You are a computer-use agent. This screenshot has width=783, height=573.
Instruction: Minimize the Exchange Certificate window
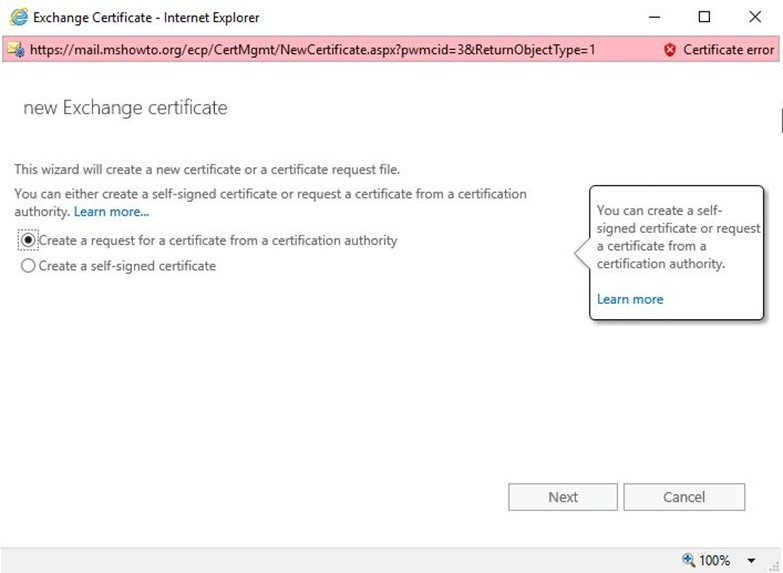pyautogui.click(x=654, y=17)
